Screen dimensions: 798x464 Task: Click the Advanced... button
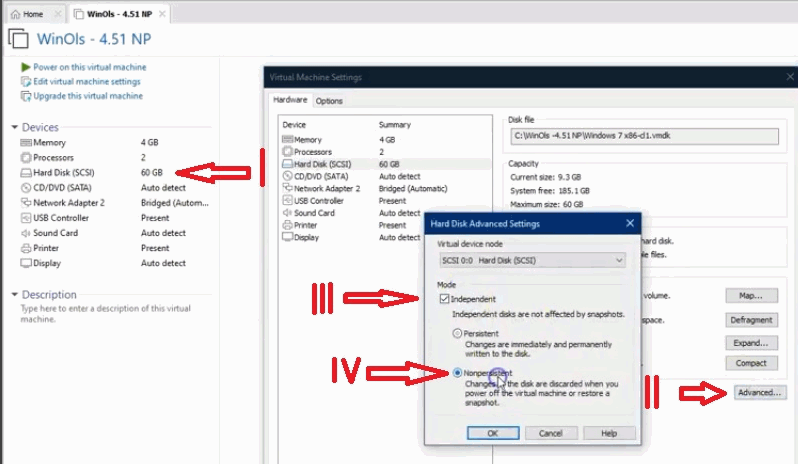pyautogui.click(x=759, y=393)
